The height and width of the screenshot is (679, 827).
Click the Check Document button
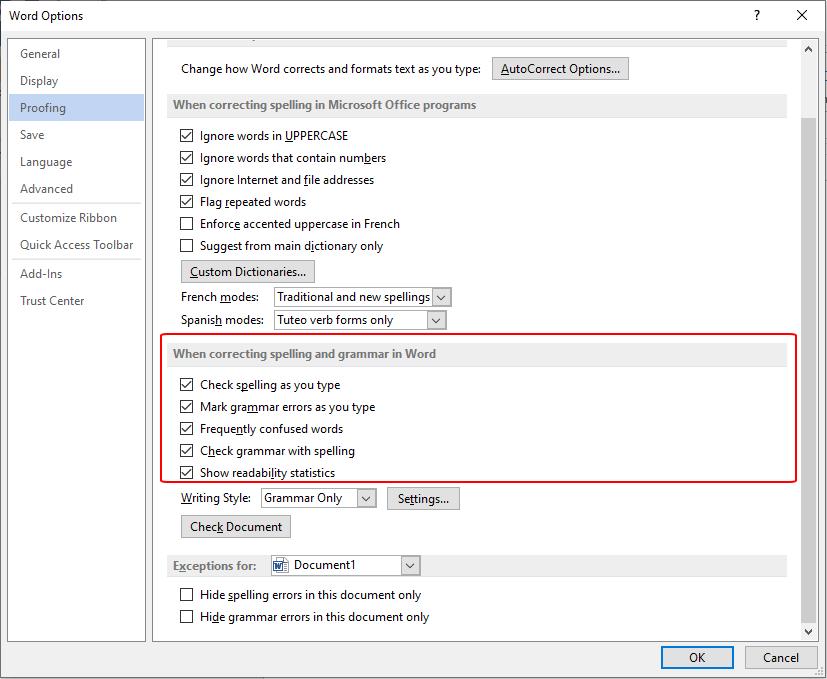(236, 527)
